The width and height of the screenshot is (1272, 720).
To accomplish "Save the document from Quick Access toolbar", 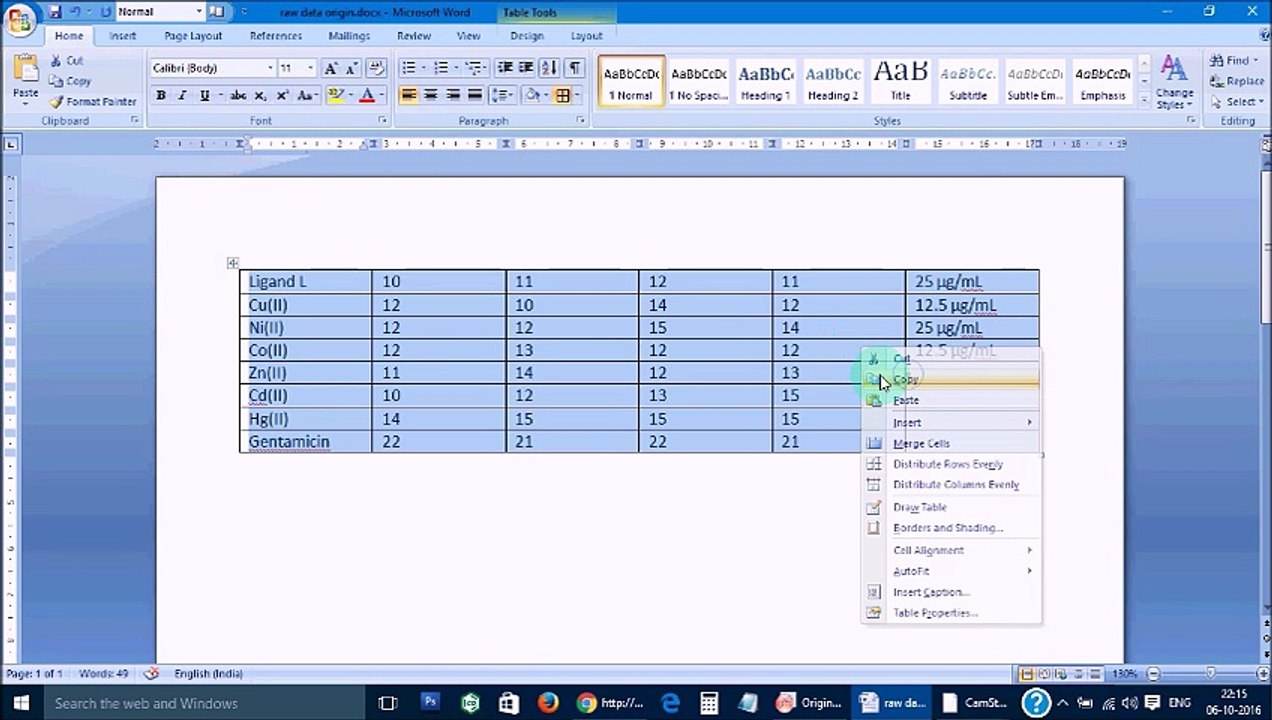I will [x=55, y=12].
